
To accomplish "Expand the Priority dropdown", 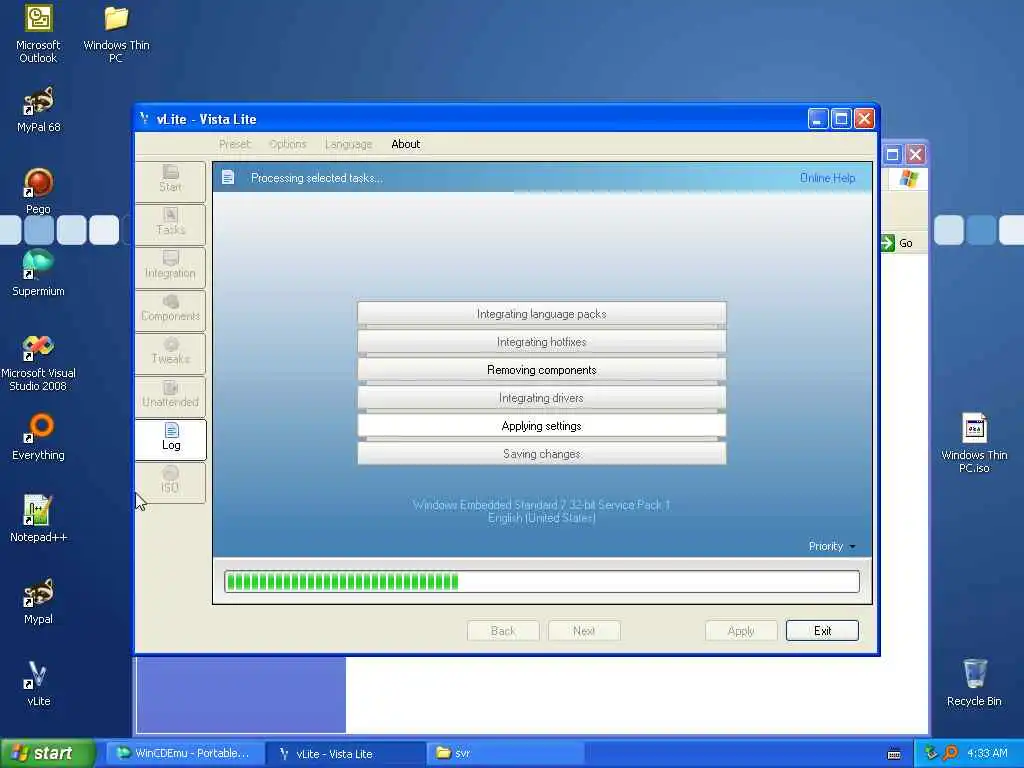I will point(832,546).
